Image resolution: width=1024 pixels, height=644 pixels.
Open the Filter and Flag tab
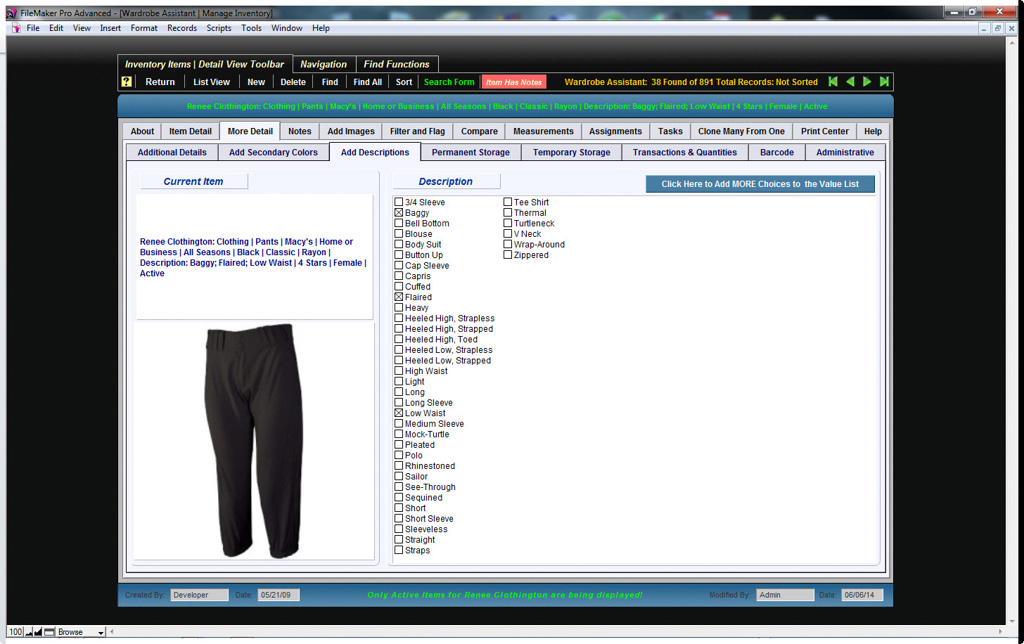pos(417,131)
